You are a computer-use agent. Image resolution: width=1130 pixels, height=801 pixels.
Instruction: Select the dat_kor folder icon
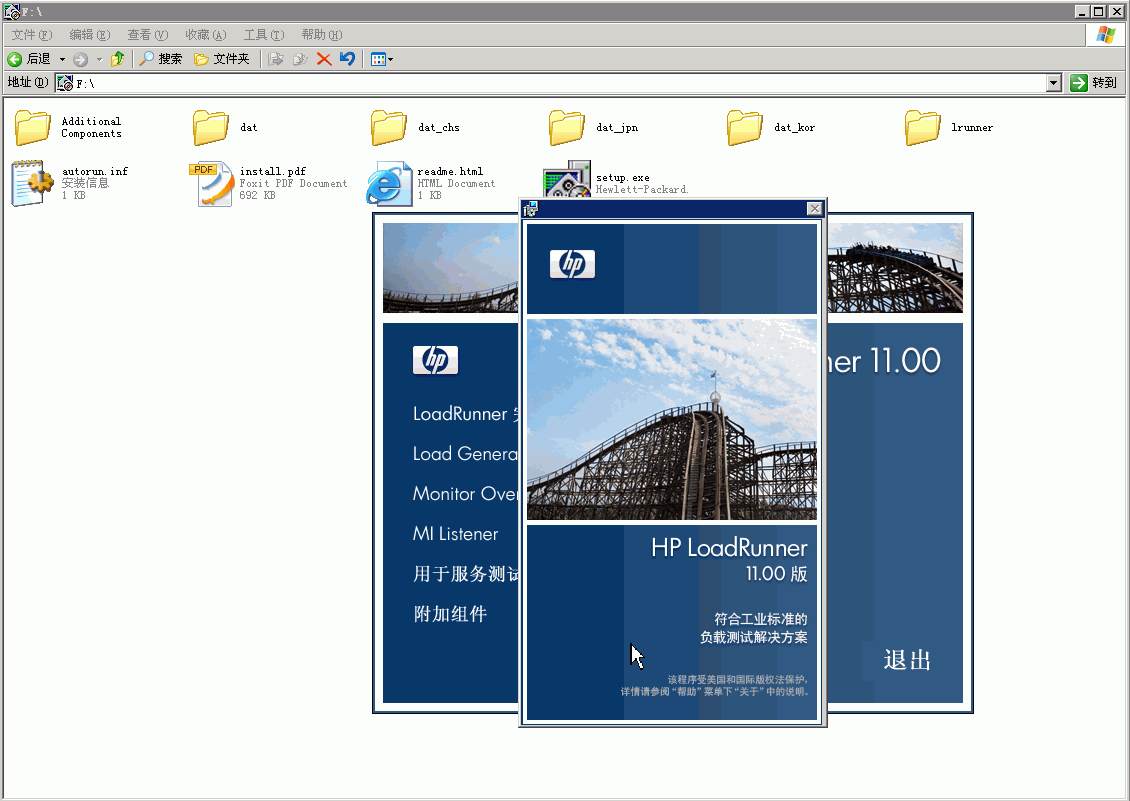point(744,128)
